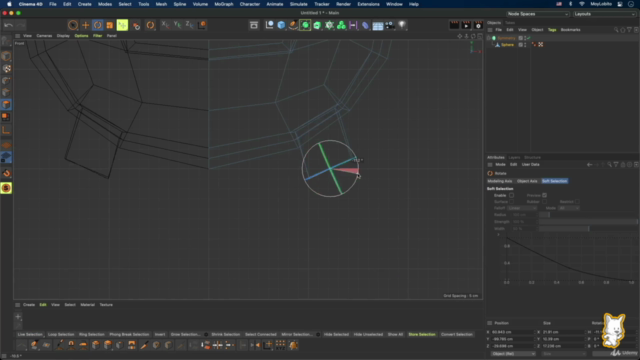The height and width of the screenshot is (360, 640).
Task: Open the Simulate menu
Action: 298,4
